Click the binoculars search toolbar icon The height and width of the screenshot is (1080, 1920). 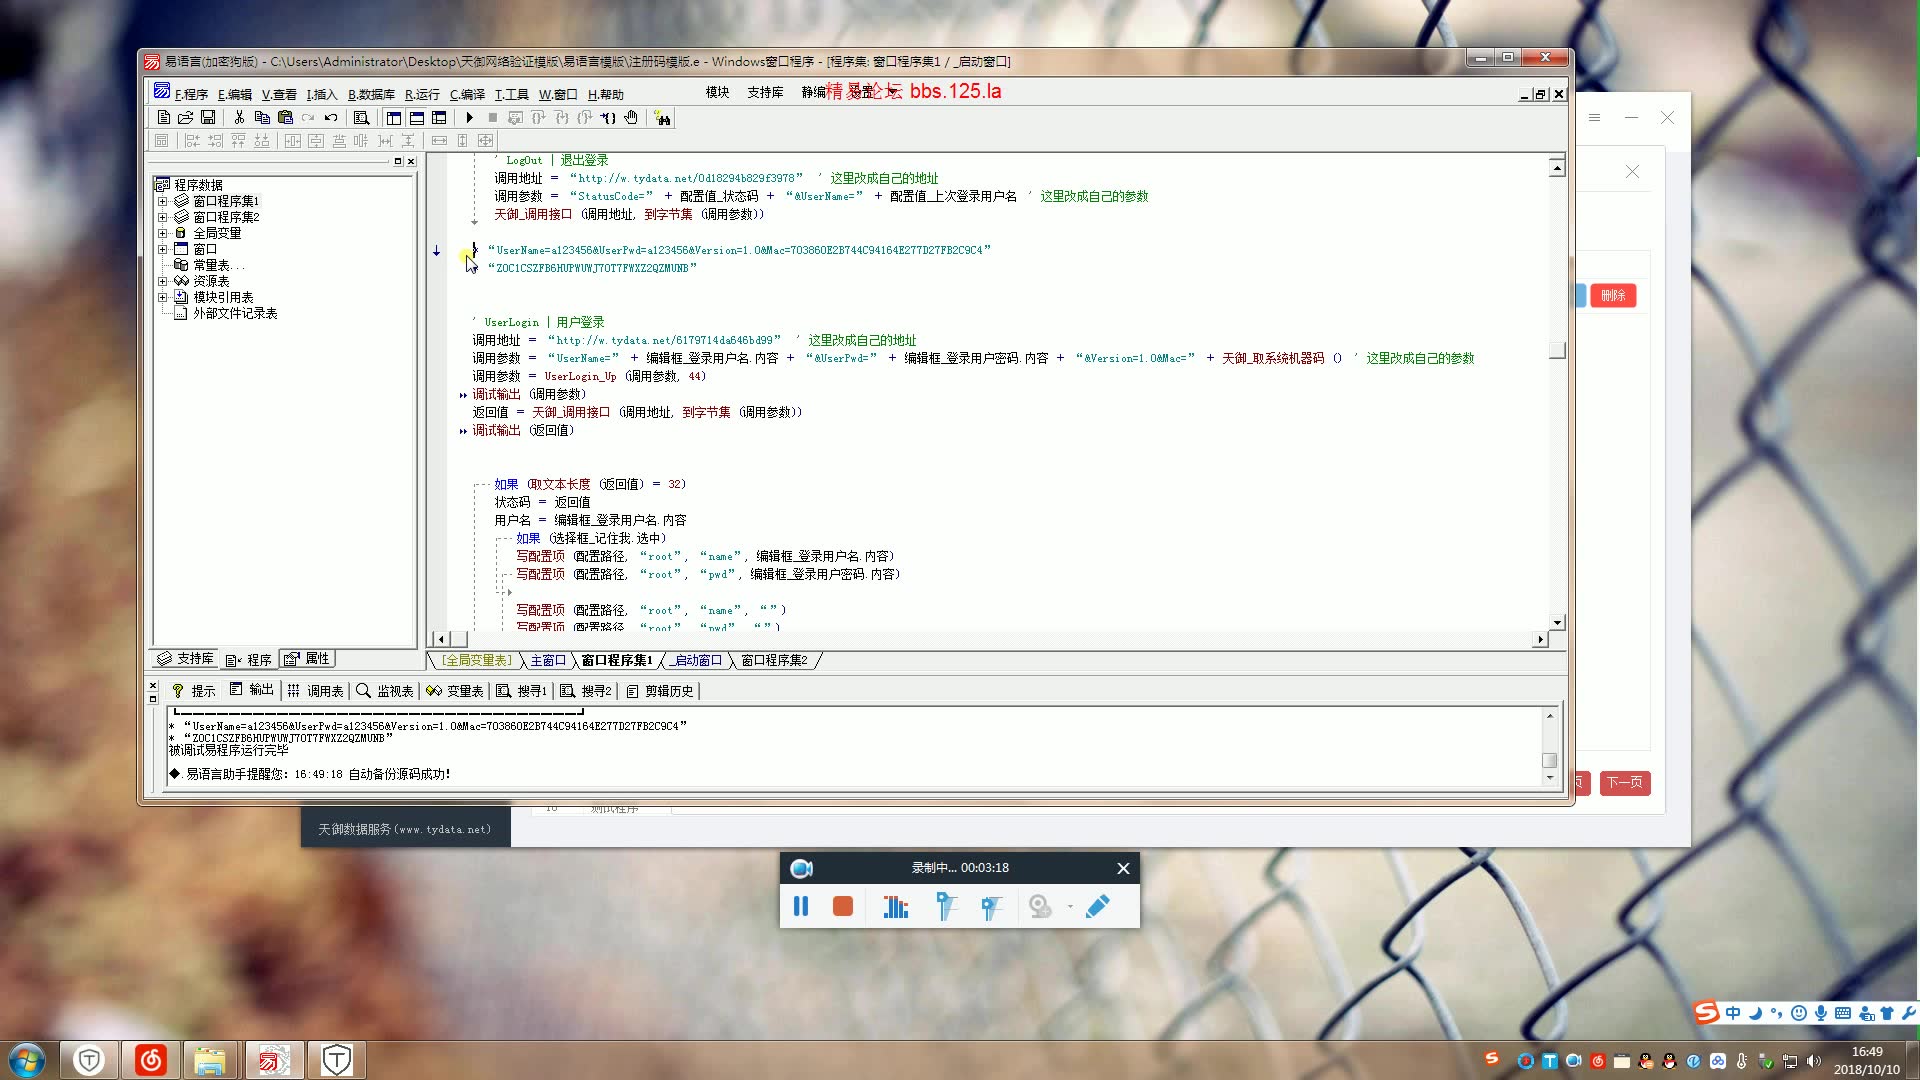[x=662, y=118]
